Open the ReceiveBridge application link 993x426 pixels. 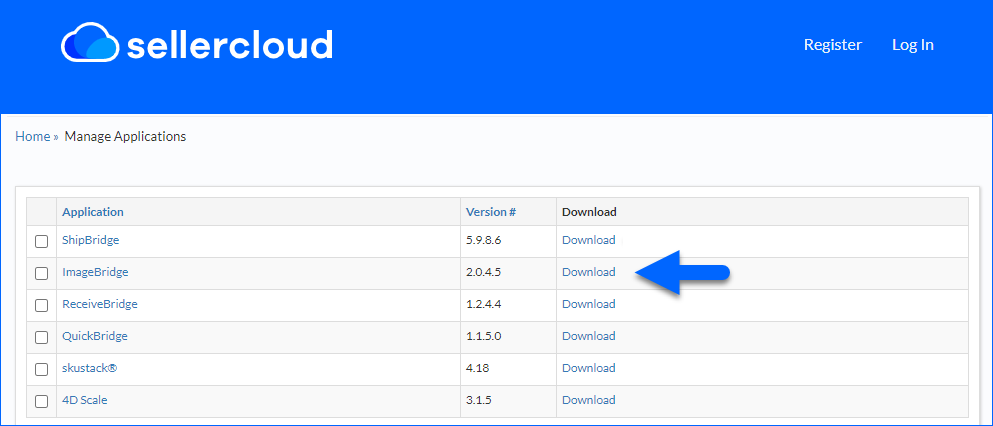99,304
